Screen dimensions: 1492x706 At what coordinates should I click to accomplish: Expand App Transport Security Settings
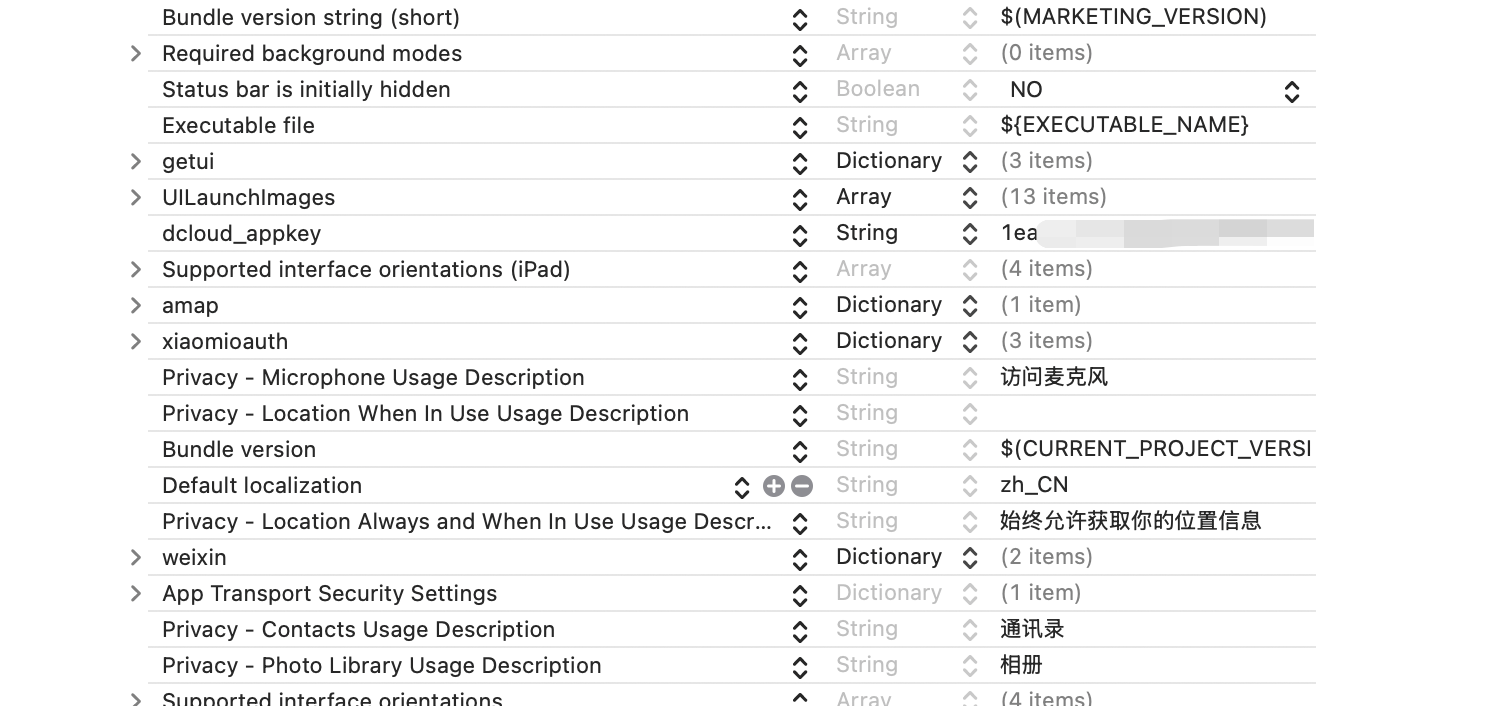(136, 593)
